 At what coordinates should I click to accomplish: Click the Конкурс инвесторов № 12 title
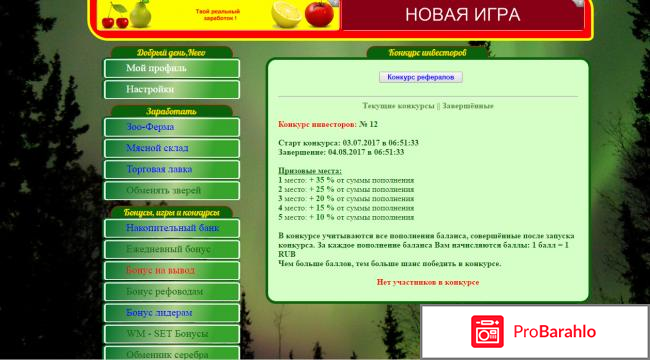328,124
